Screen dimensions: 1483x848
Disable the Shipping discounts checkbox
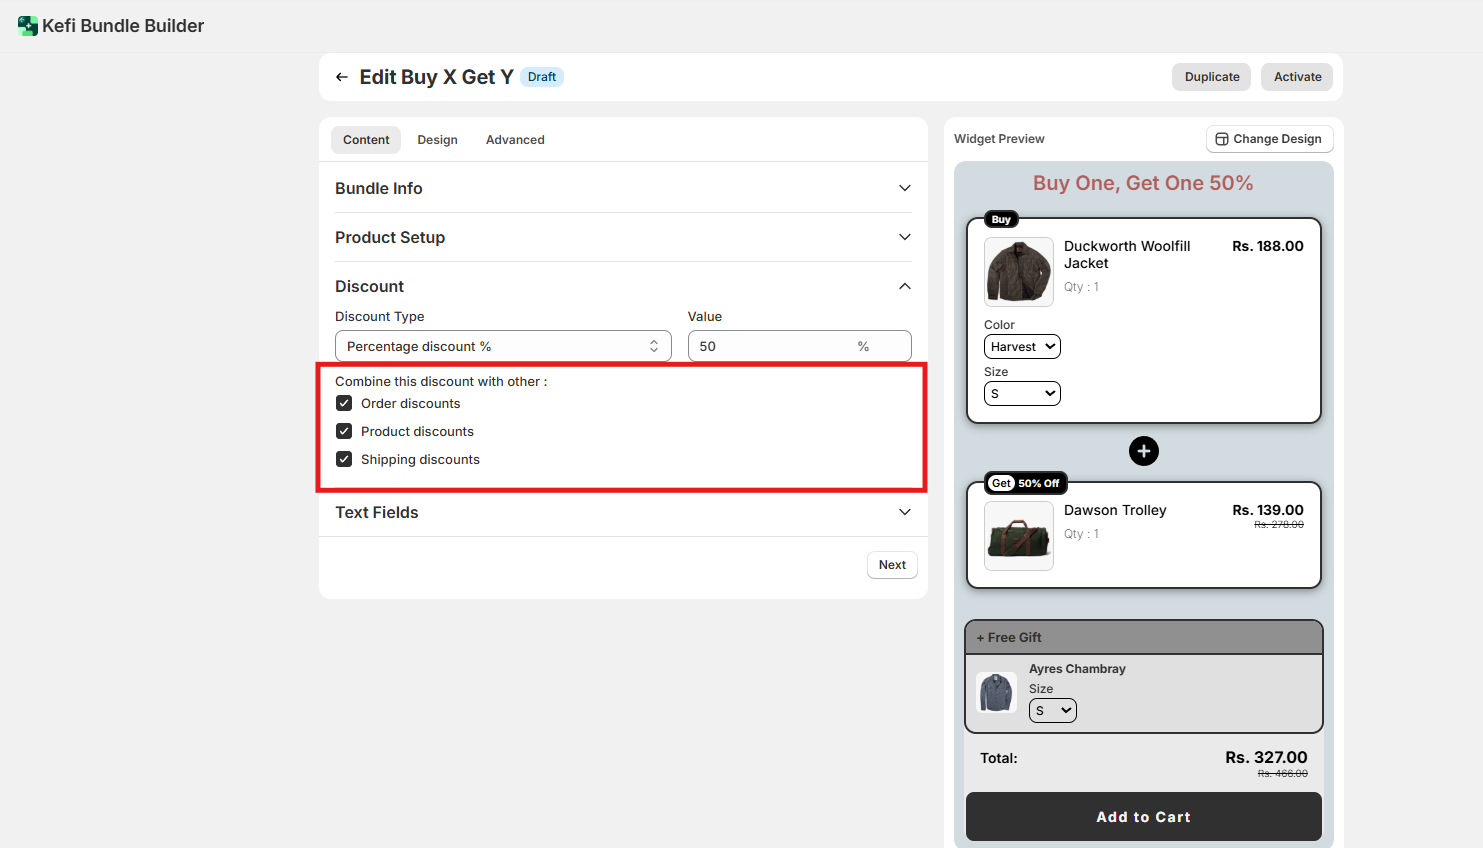pyautogui.click(x=344, y=460)
